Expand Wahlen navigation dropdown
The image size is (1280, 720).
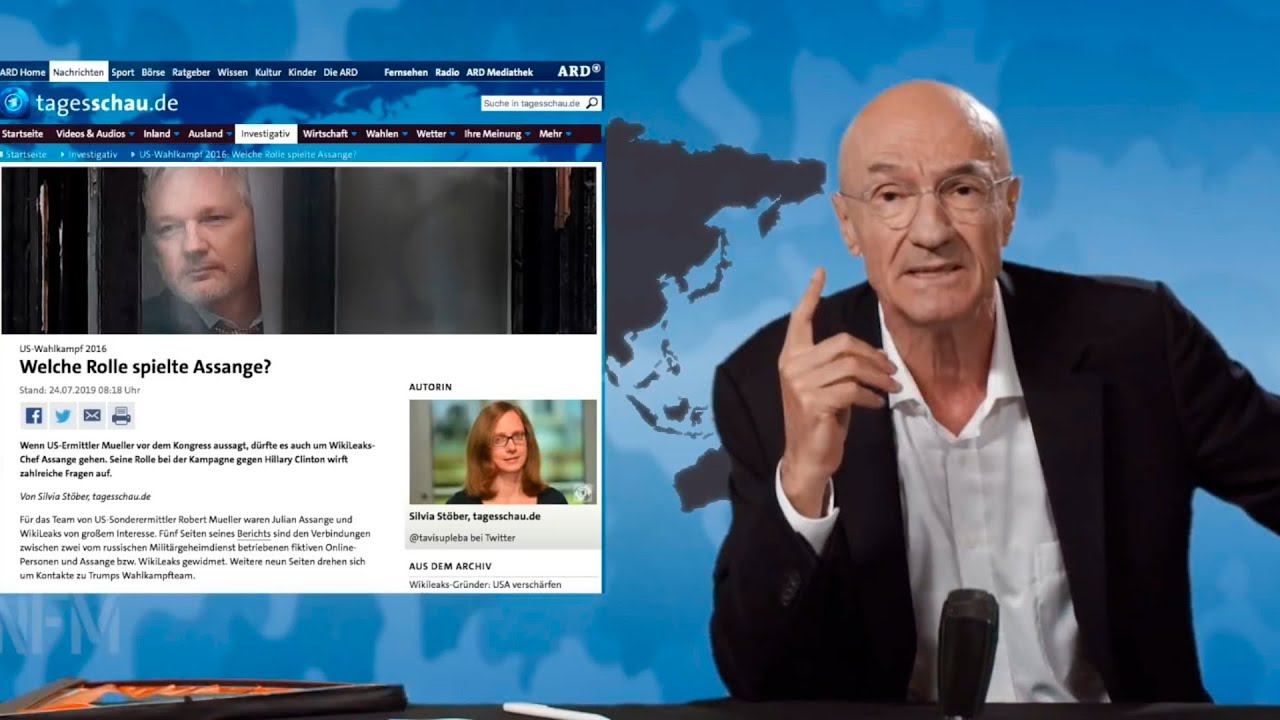(x=385, y=134)
